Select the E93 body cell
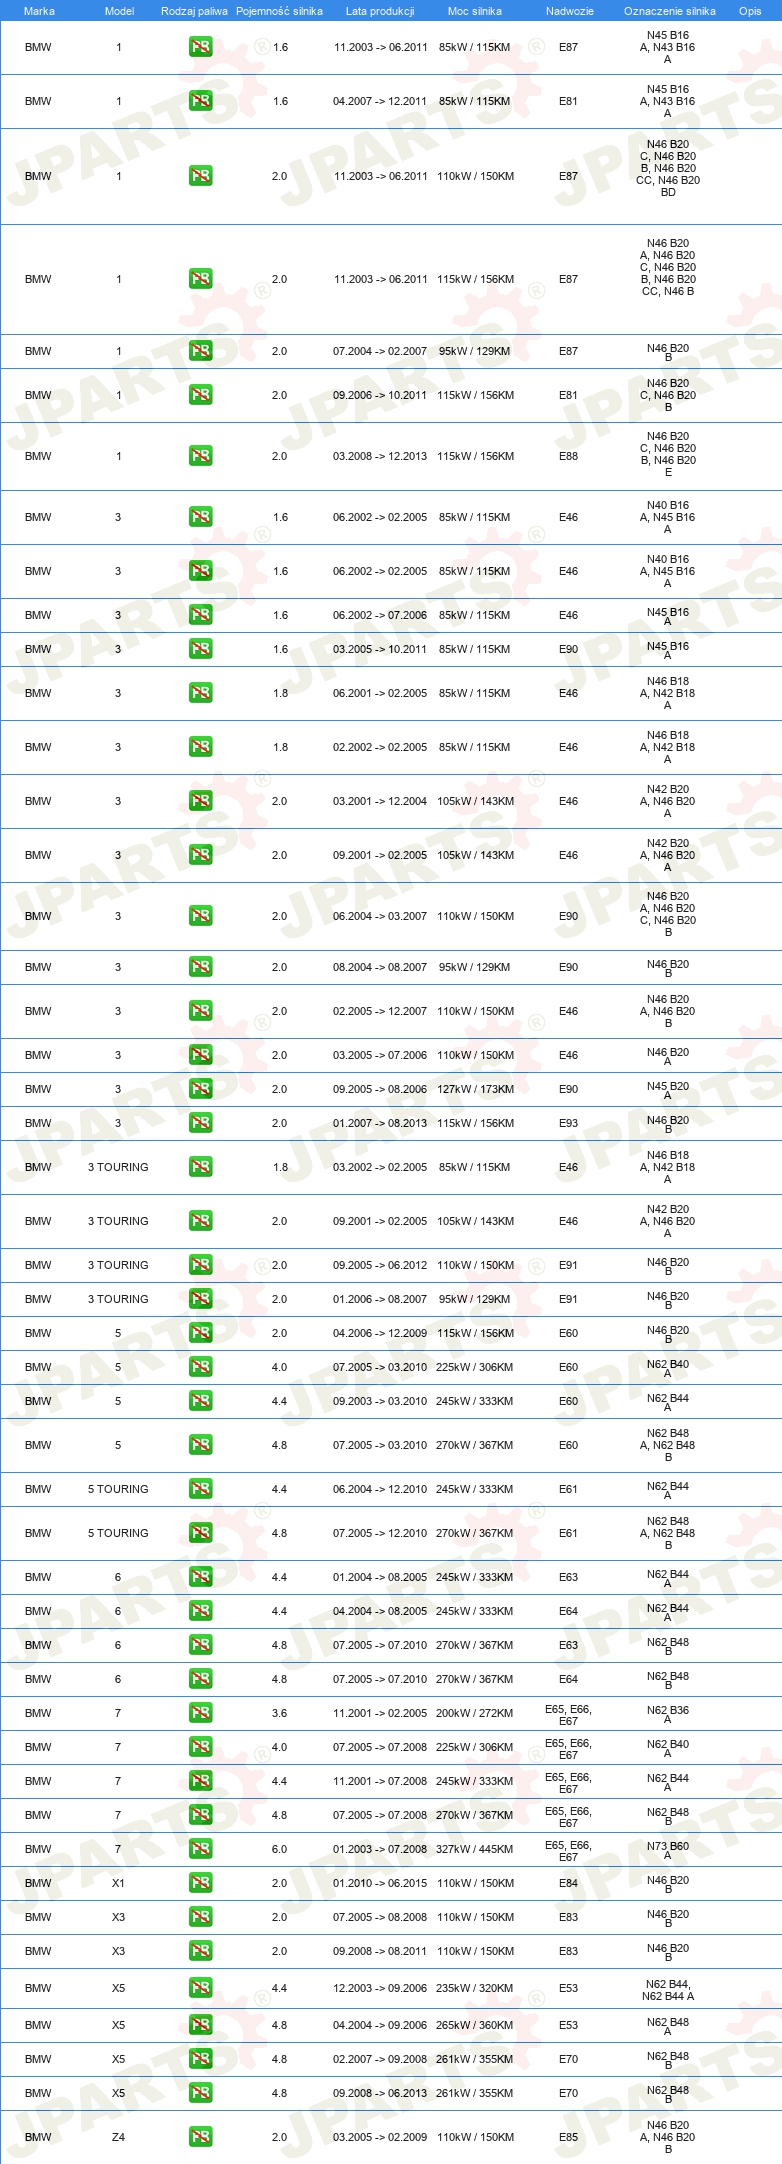This screenshot has width=782, height=2164. click(568, 1123)
